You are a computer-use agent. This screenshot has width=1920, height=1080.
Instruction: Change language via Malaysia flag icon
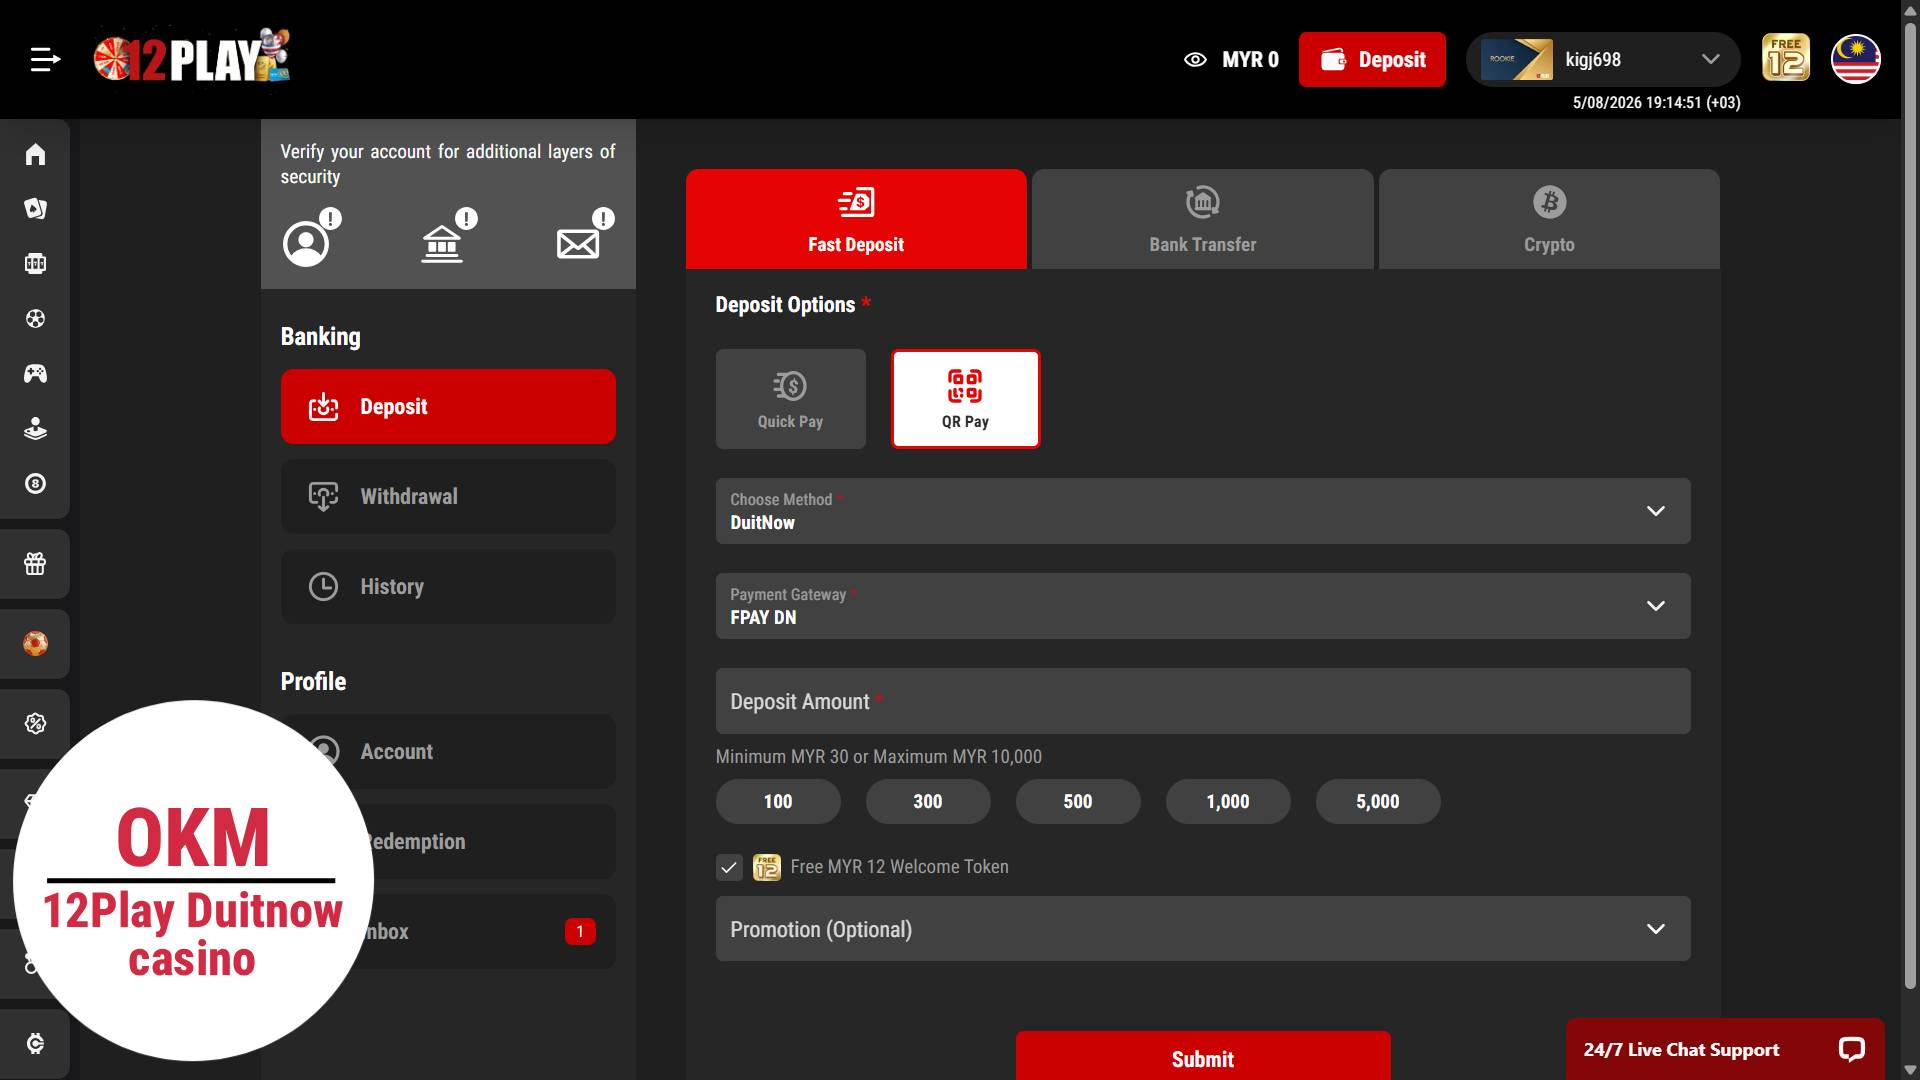click(1856, 59)
